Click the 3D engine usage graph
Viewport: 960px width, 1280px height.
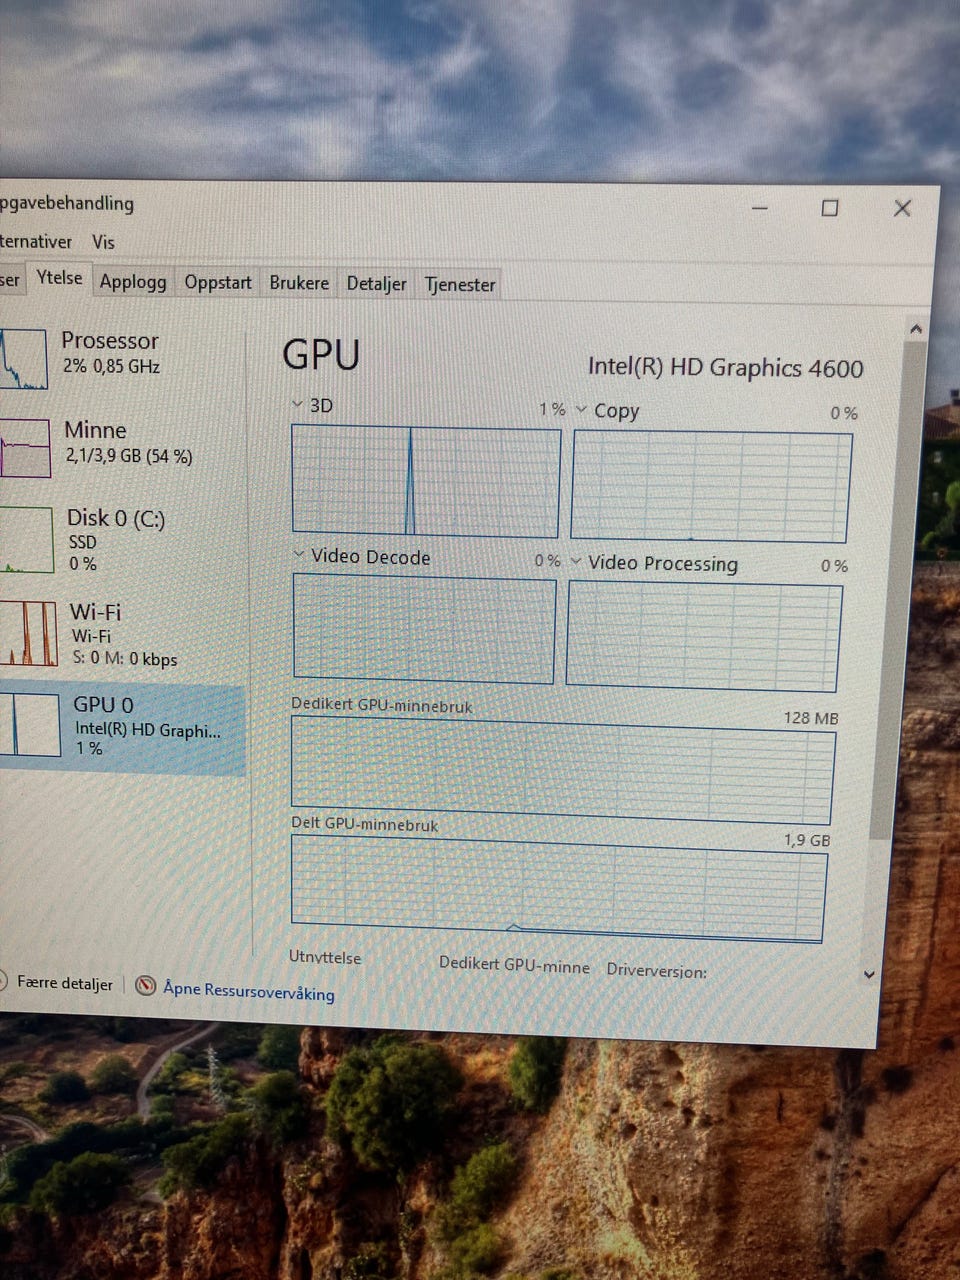tap(426, 482)
